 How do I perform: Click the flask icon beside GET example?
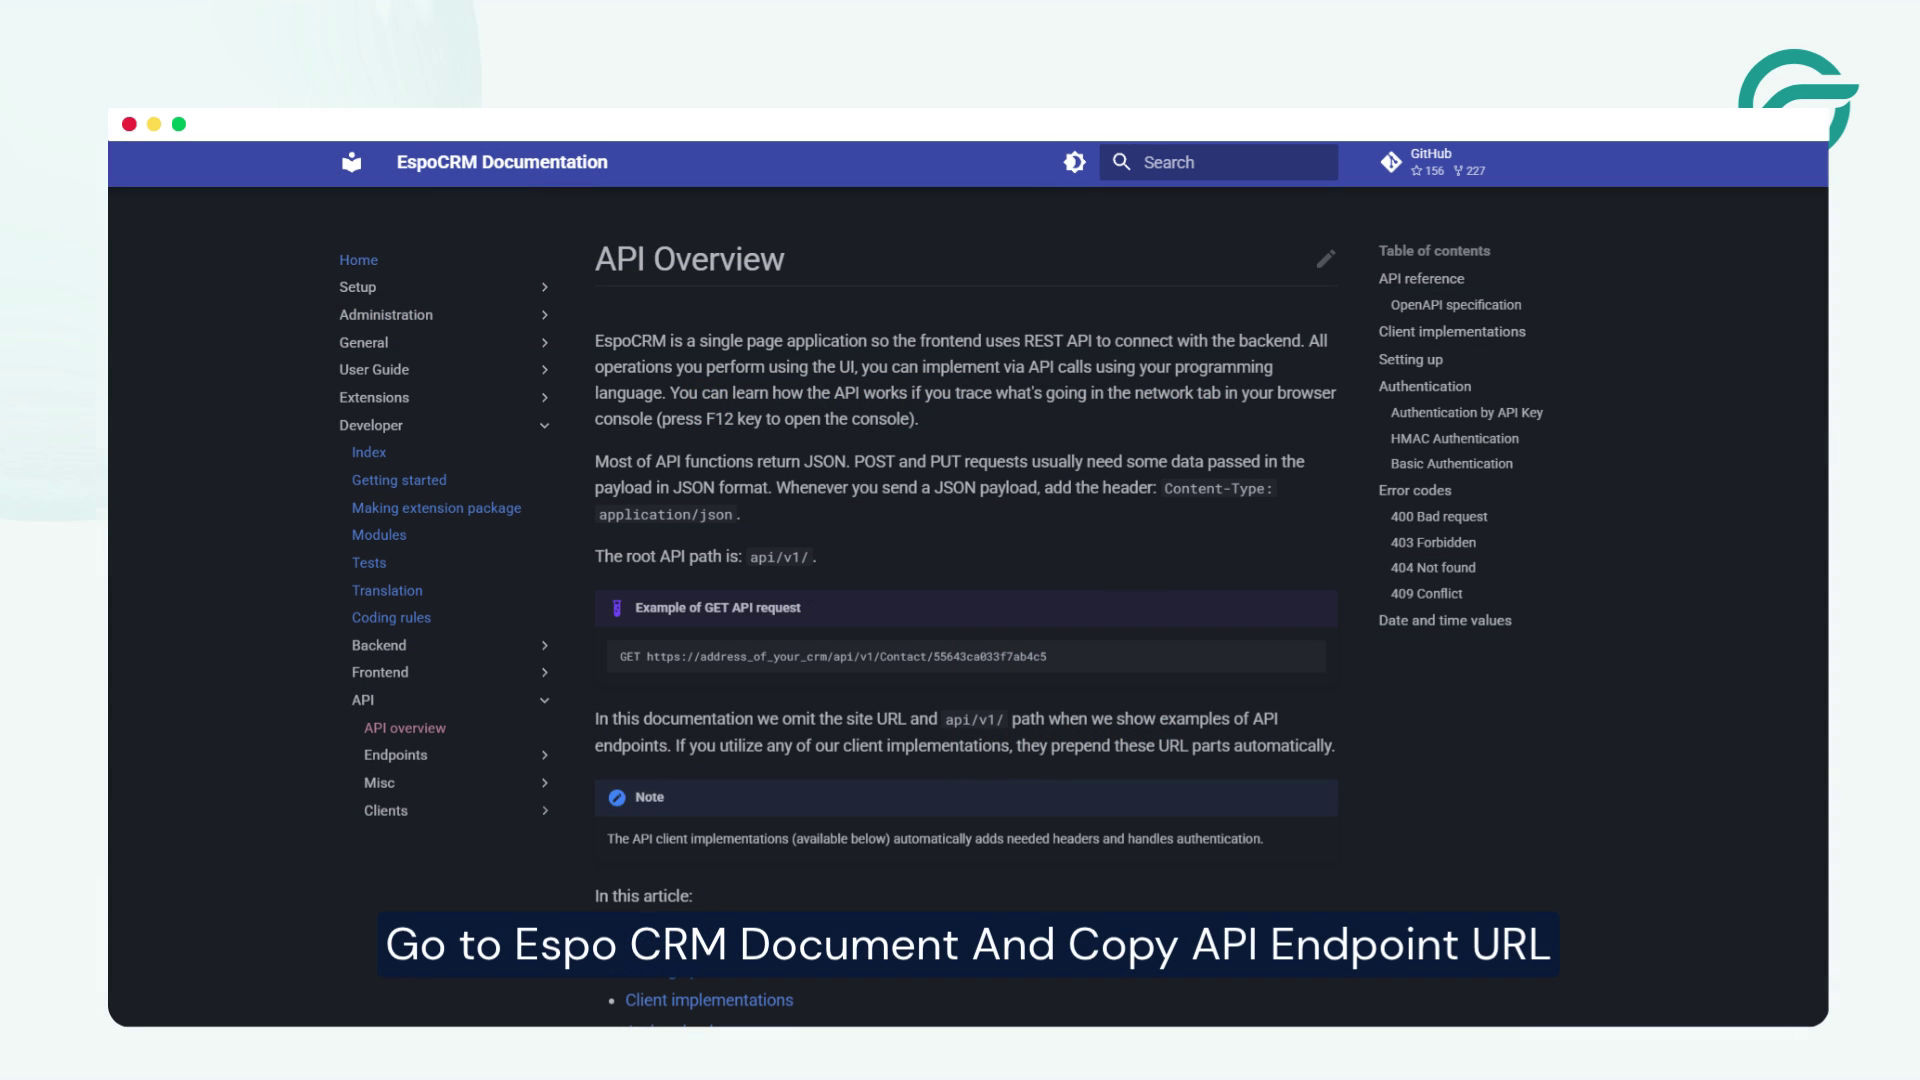(617, 608)
